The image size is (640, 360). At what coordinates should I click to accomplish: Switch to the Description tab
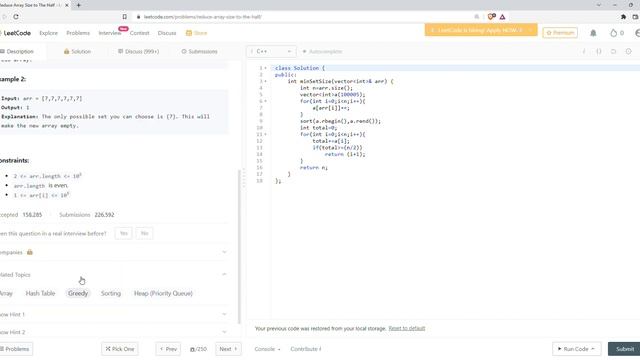(x=17, y=51)
